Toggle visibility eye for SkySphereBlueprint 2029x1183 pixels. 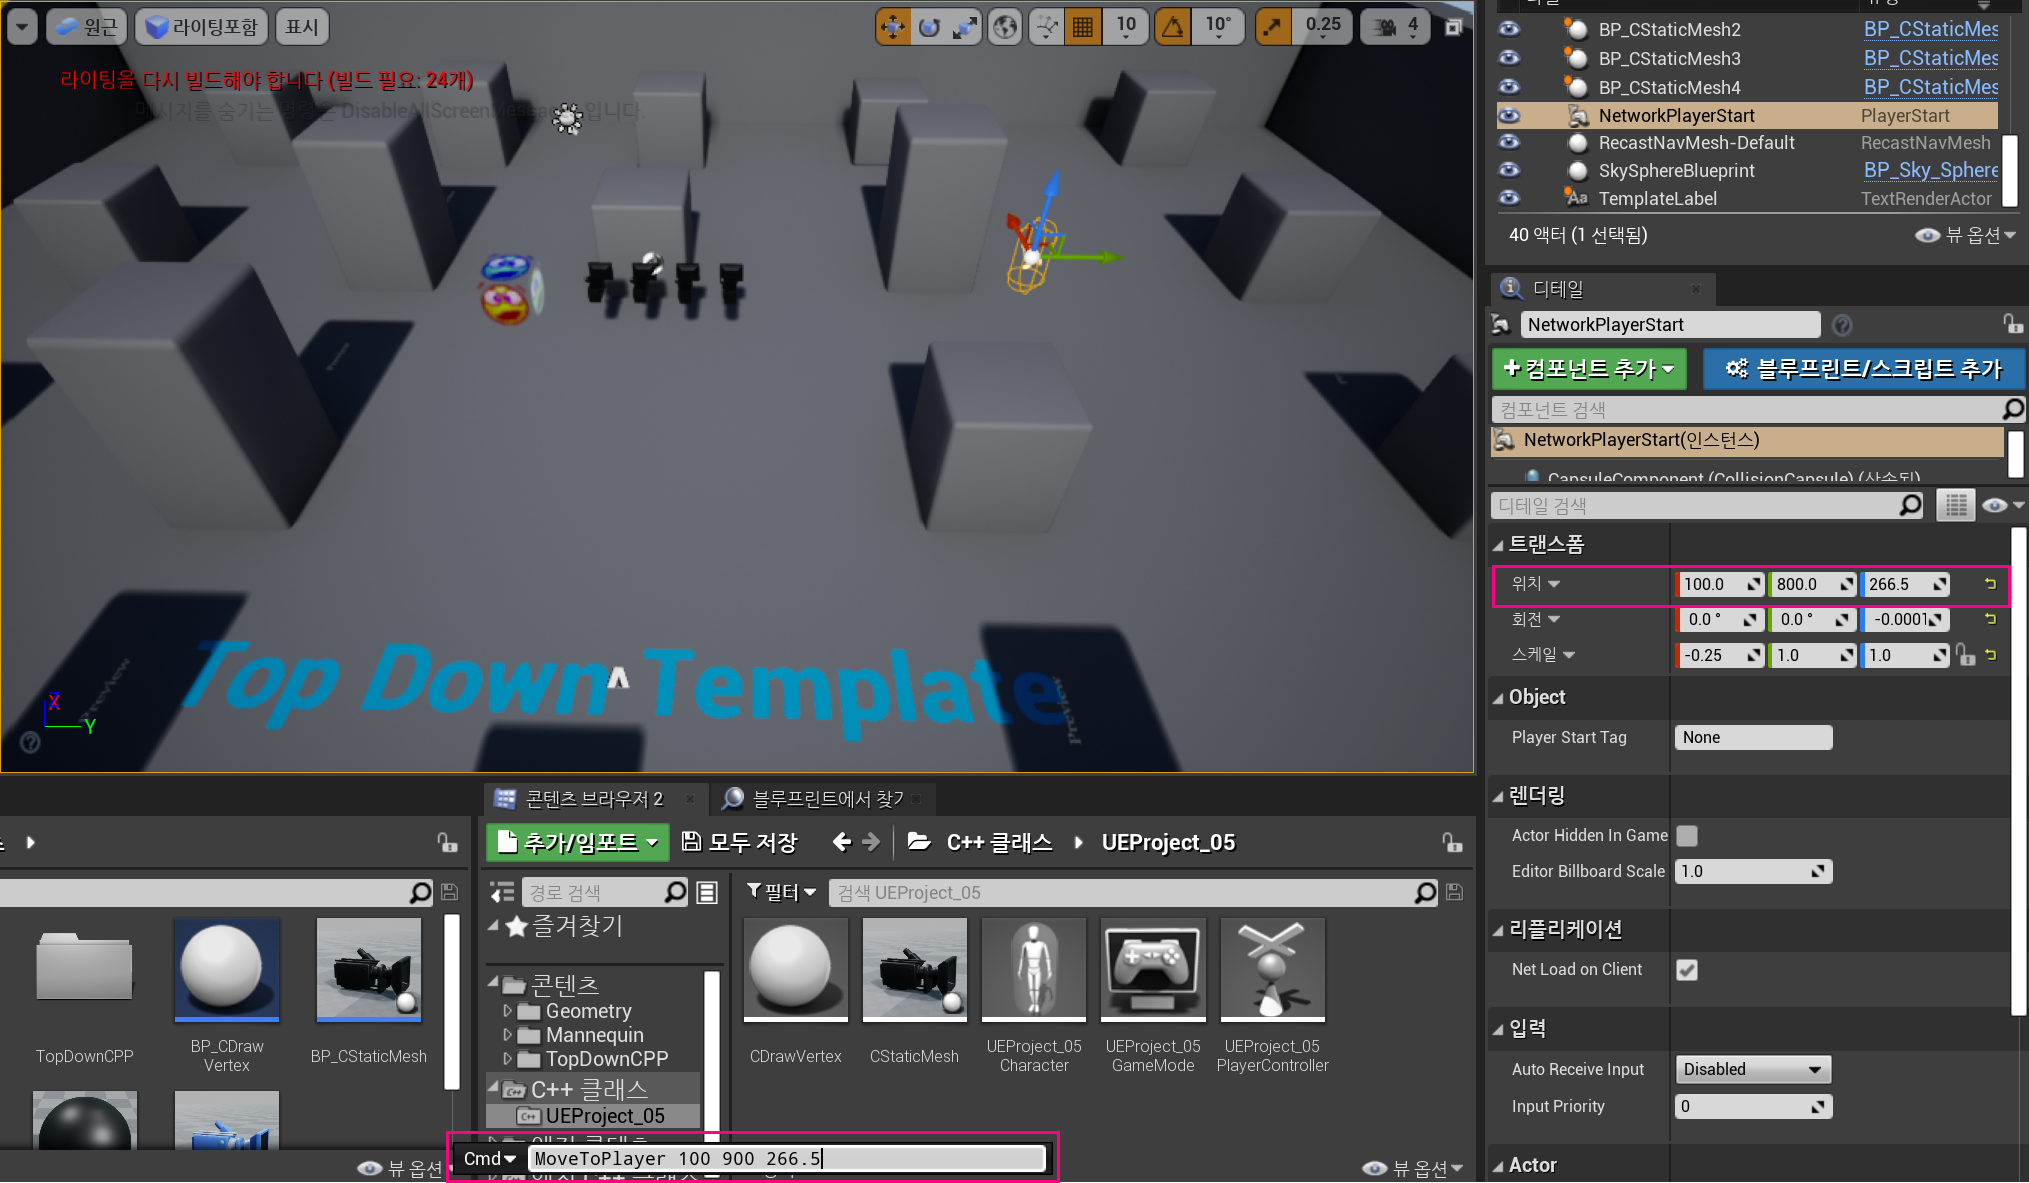[x=1509, y=170]
